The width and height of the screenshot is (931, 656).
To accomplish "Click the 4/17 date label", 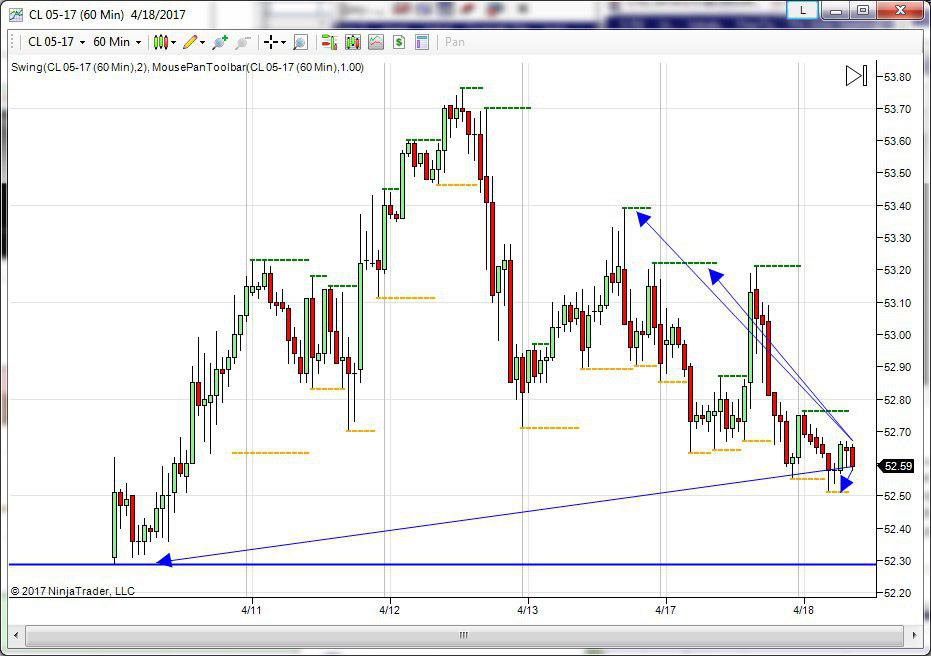I will tap(666, 610).
